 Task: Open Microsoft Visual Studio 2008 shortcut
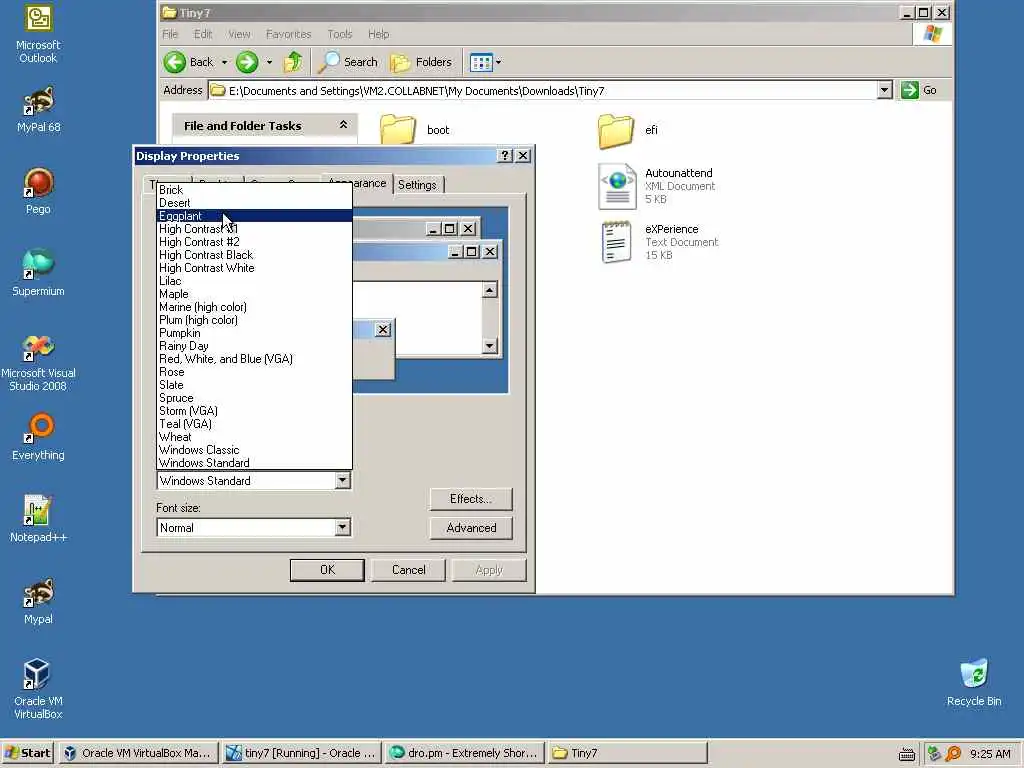[38, 363]
